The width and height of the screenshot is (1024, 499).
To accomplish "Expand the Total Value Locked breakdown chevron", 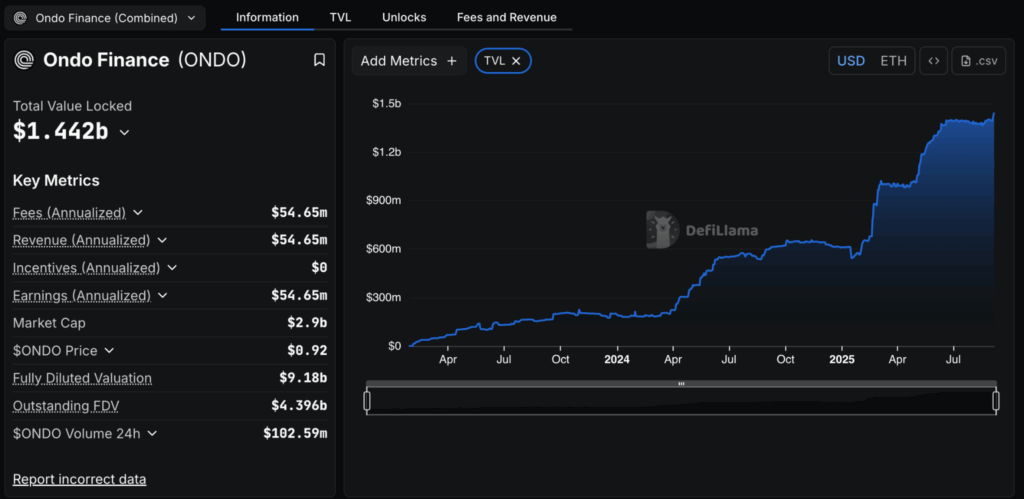I will point(125,132).
